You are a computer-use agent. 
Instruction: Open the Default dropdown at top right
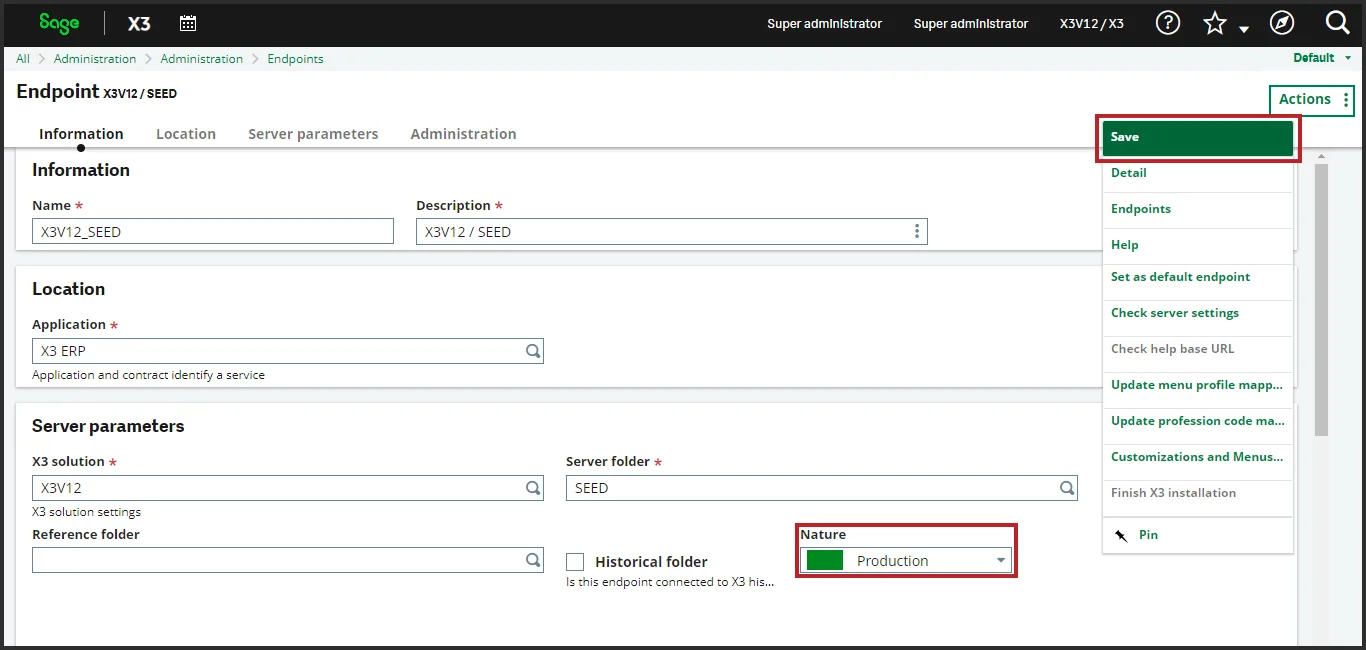(1322, 58)
